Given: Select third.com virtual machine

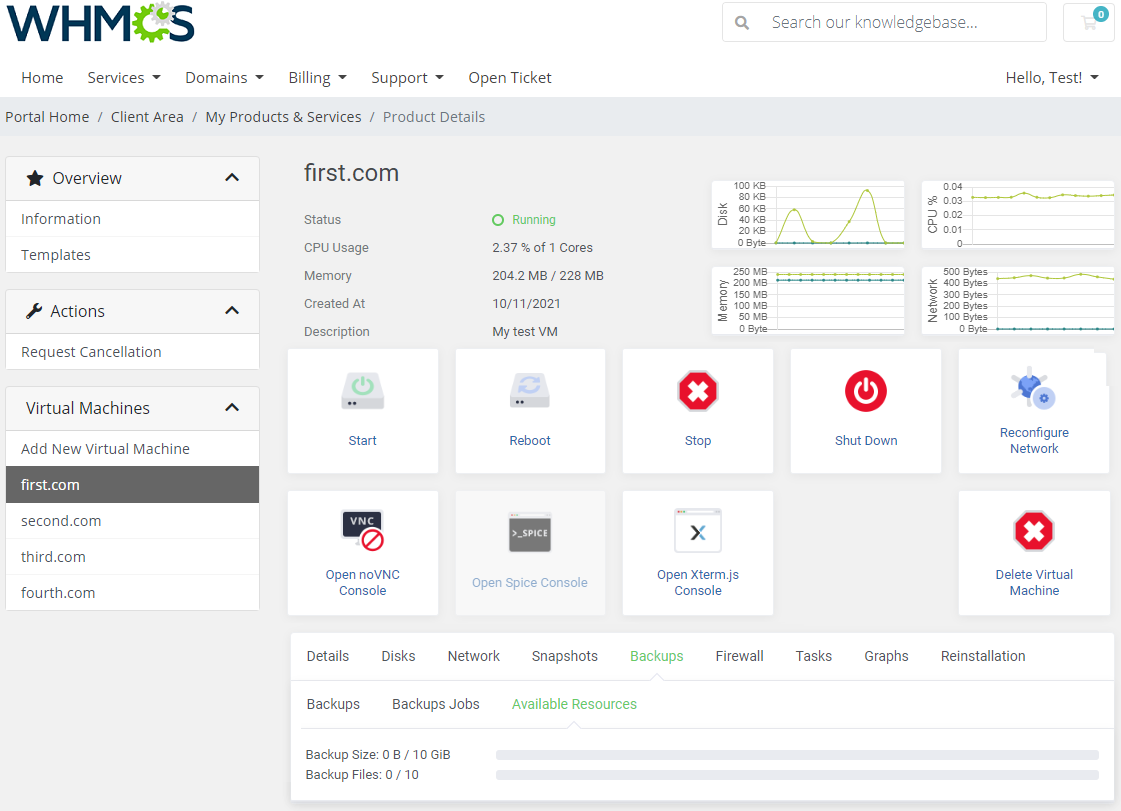Looking at the screenshot, I should click(132, 556).
